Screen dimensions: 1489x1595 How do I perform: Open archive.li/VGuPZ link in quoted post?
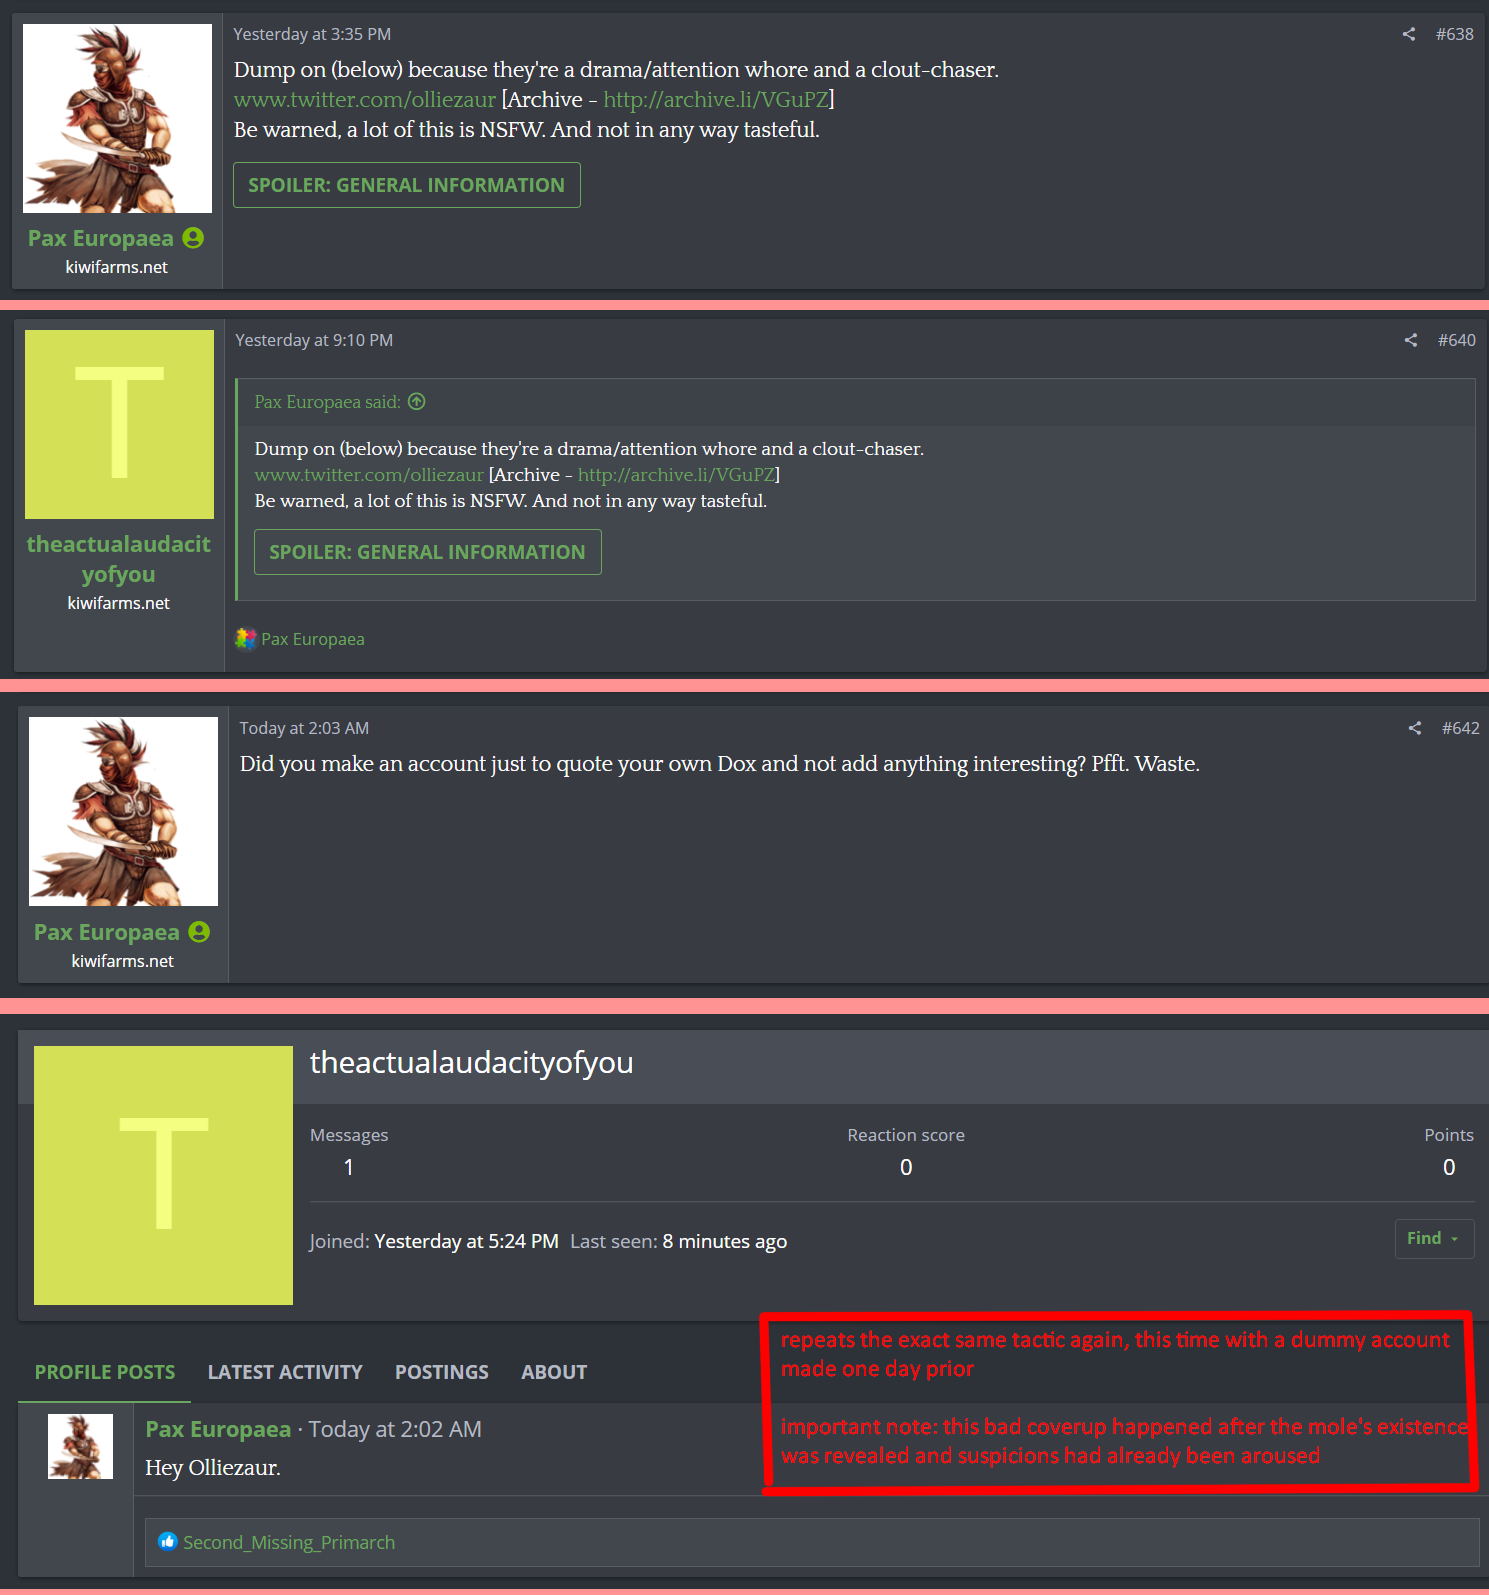coord(676,474)
